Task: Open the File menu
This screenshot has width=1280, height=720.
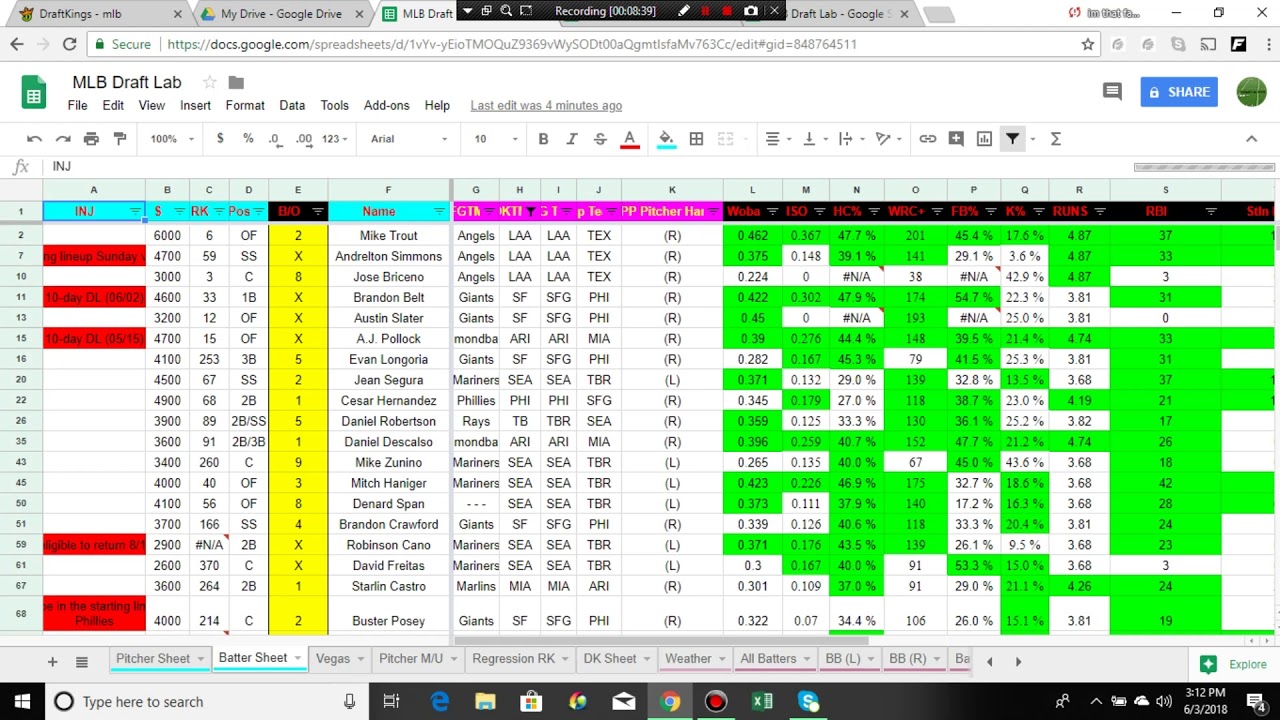Action: (77, 105)
